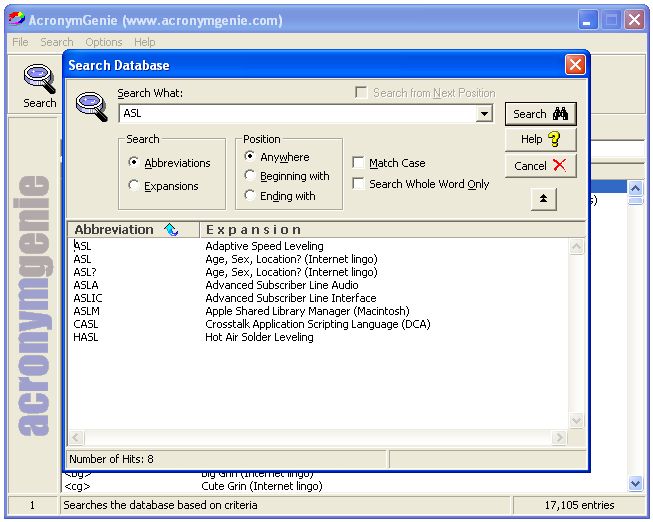
Task: Select the ASLM Apple Shared Library Manager row
Action: (x=319, y=311)
